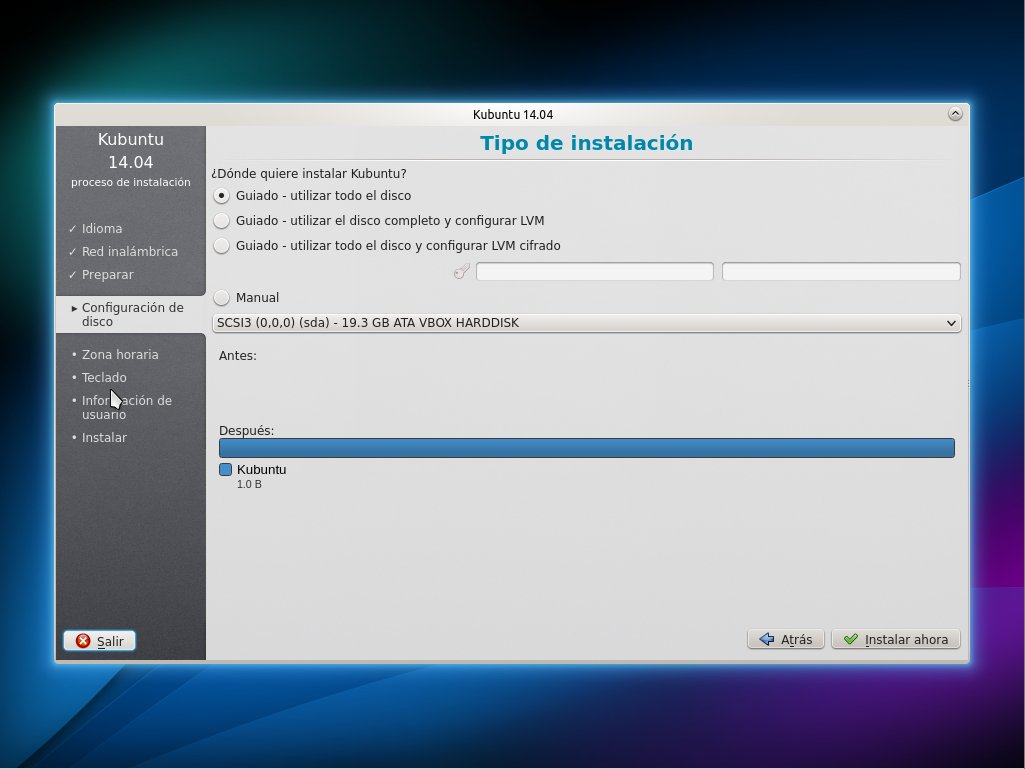This screenshot has height=769, width=1025.
Task: Click the Red inalámbrica step
Action: pos(129,252)
